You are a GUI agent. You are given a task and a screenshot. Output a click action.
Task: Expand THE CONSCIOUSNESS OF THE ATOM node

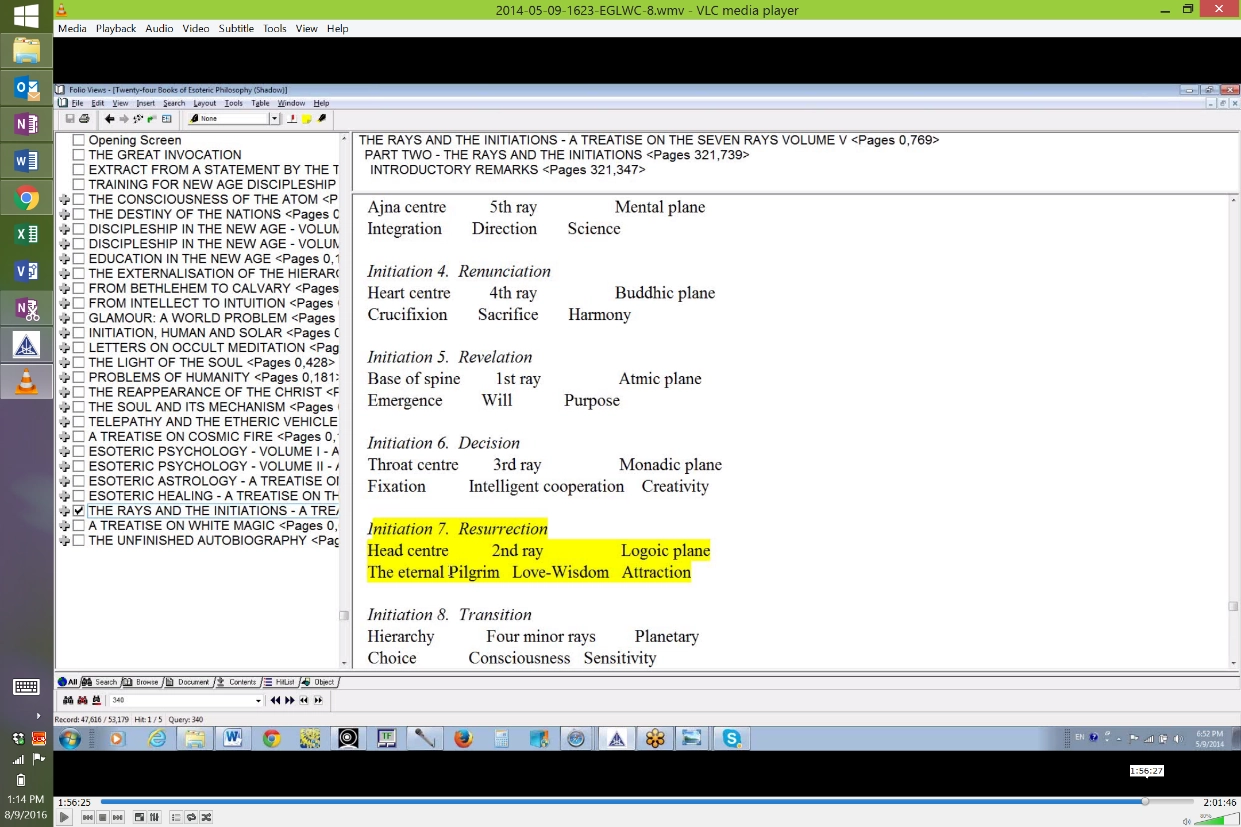coord(65,199)
